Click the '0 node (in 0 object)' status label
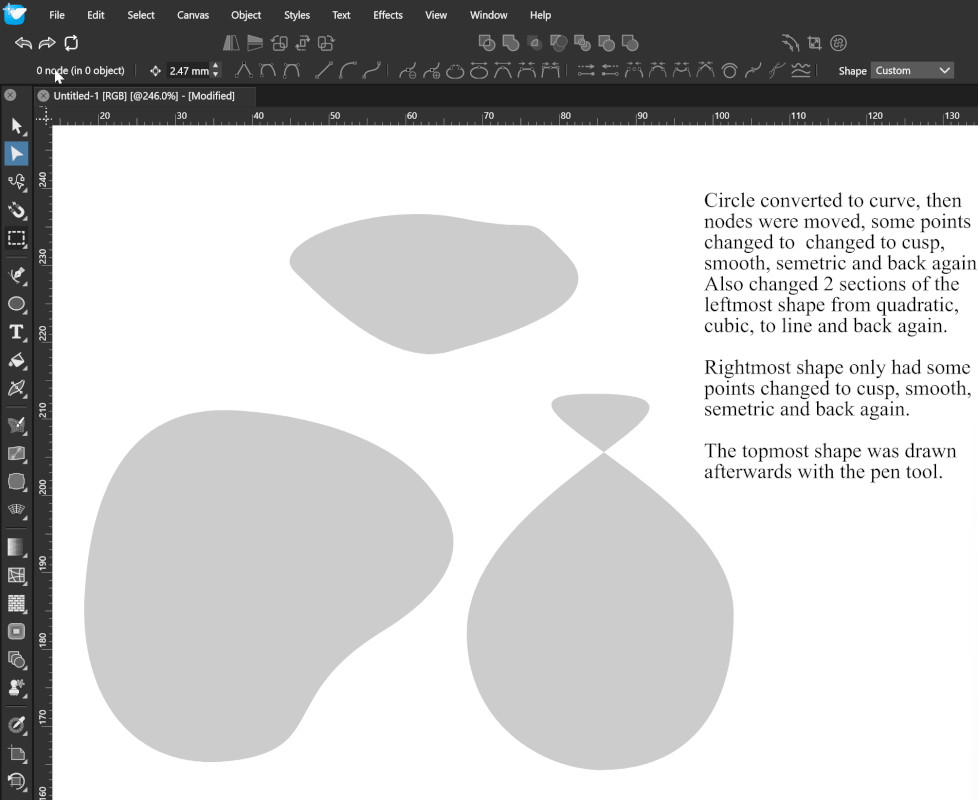Screen dimensions: 978x800 click(x=80, y=70)
